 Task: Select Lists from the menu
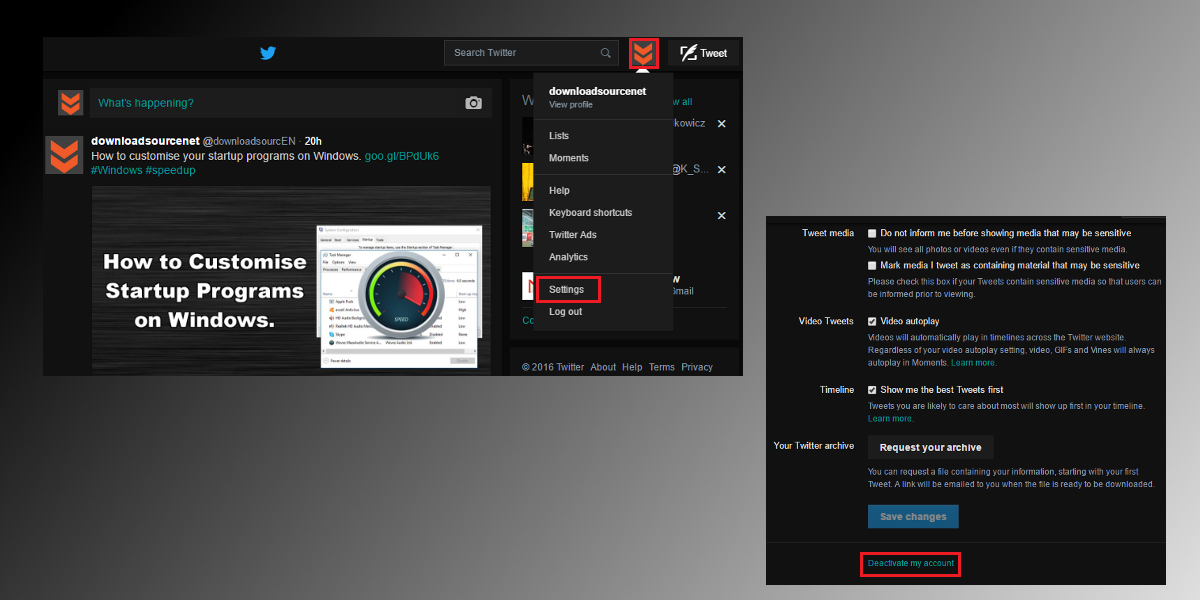click(x=559, y=136)
